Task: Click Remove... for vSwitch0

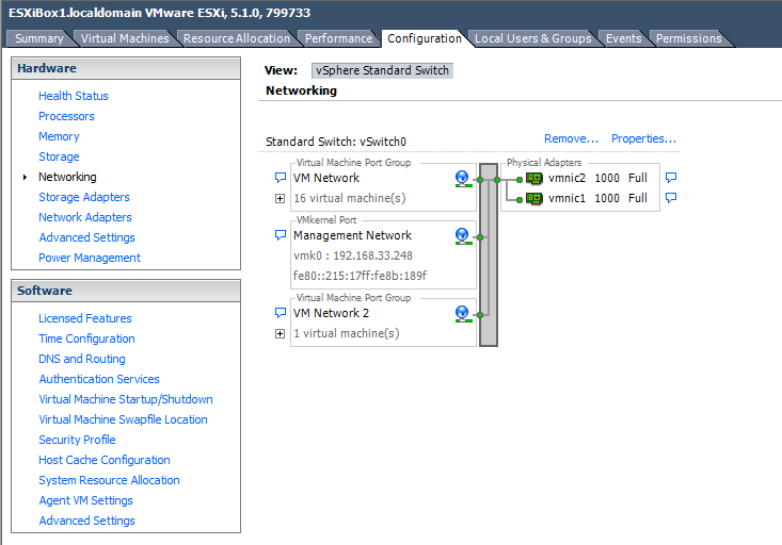Action: [571, 139]
